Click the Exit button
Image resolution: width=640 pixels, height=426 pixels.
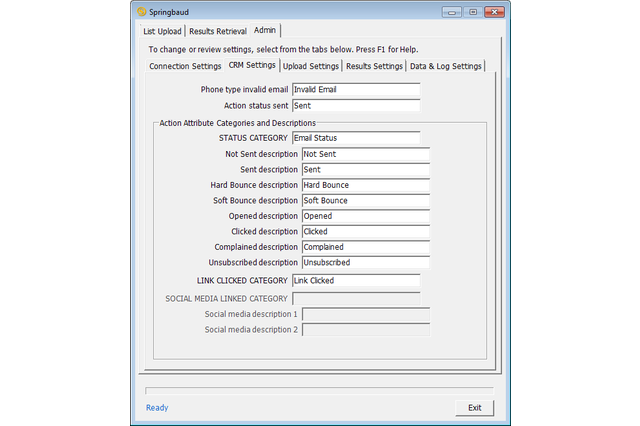click(x=474, y=407)
